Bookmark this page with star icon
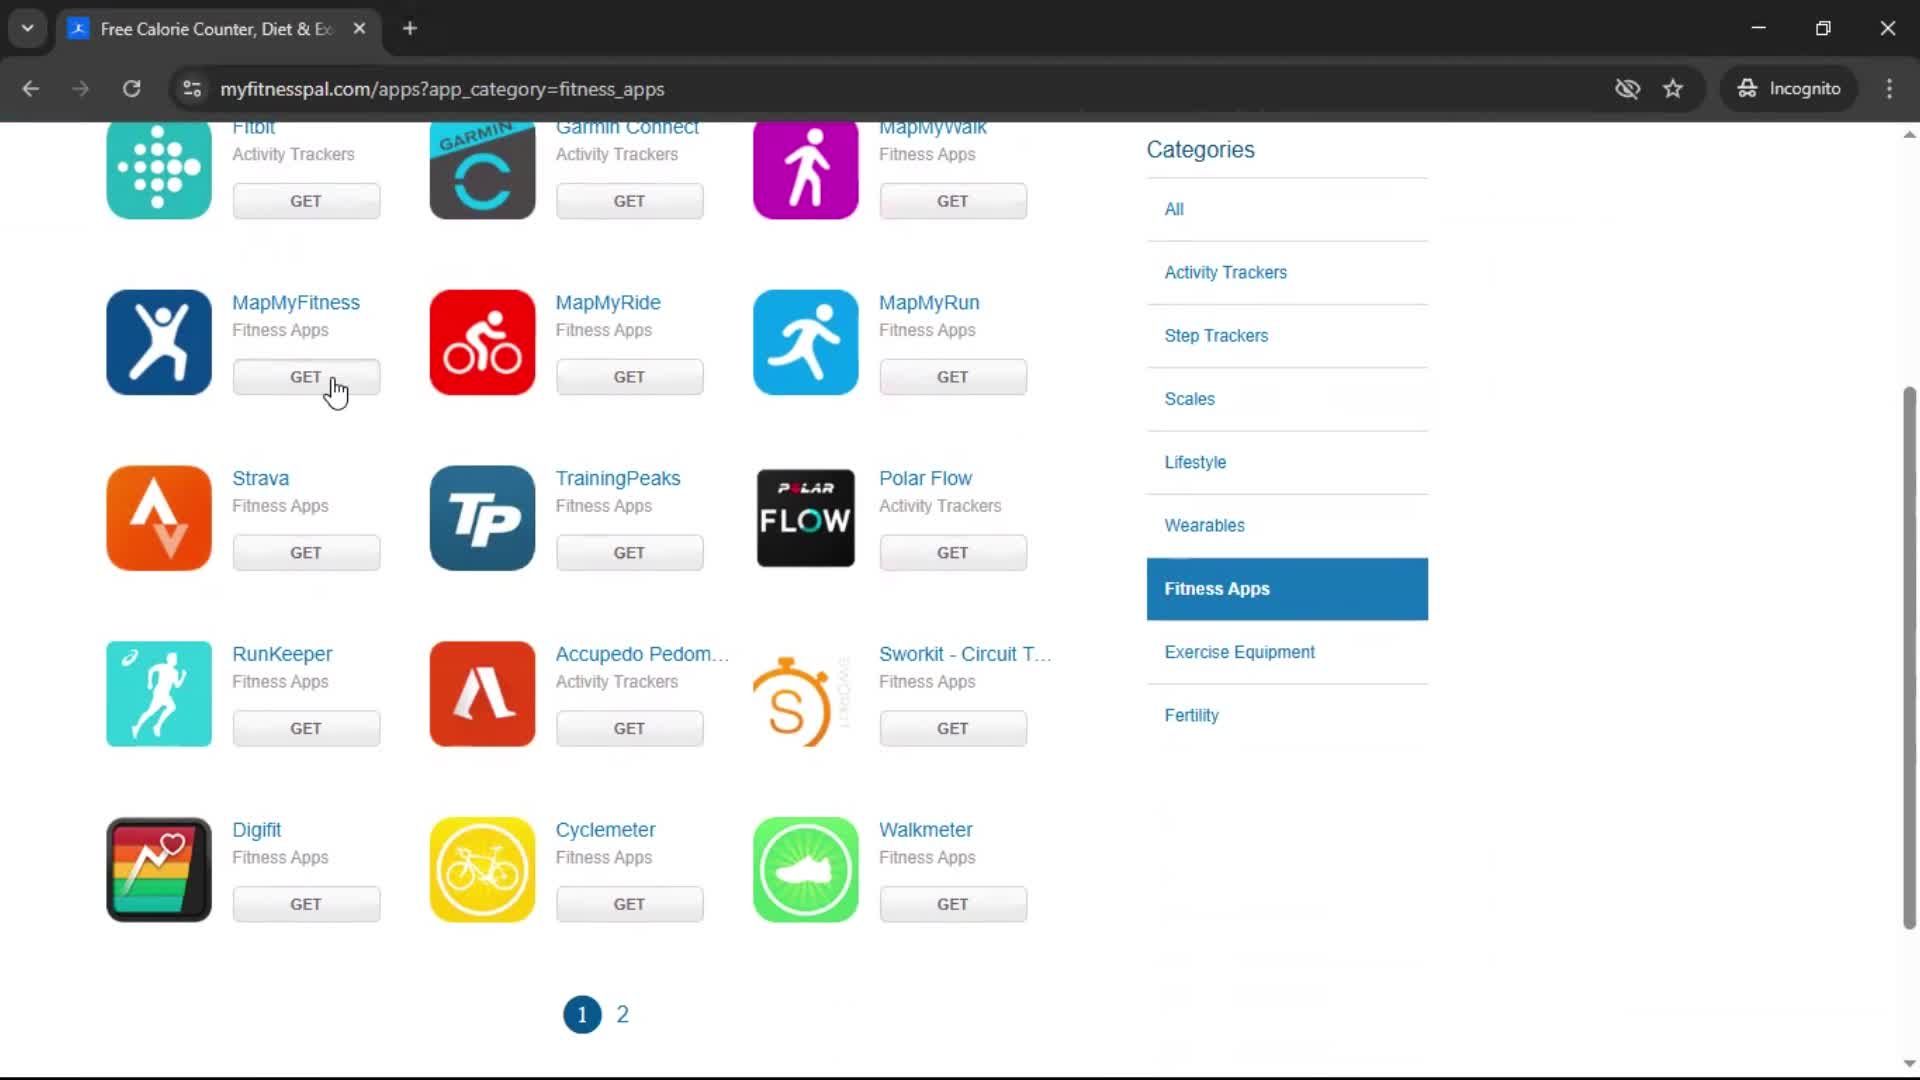 click(1673, 89)
